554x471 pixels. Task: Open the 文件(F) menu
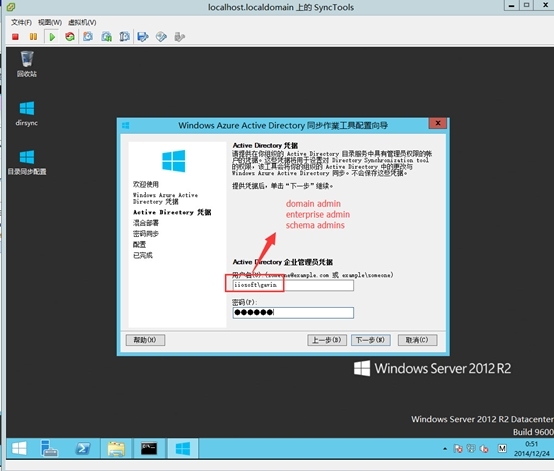(21, 22)
